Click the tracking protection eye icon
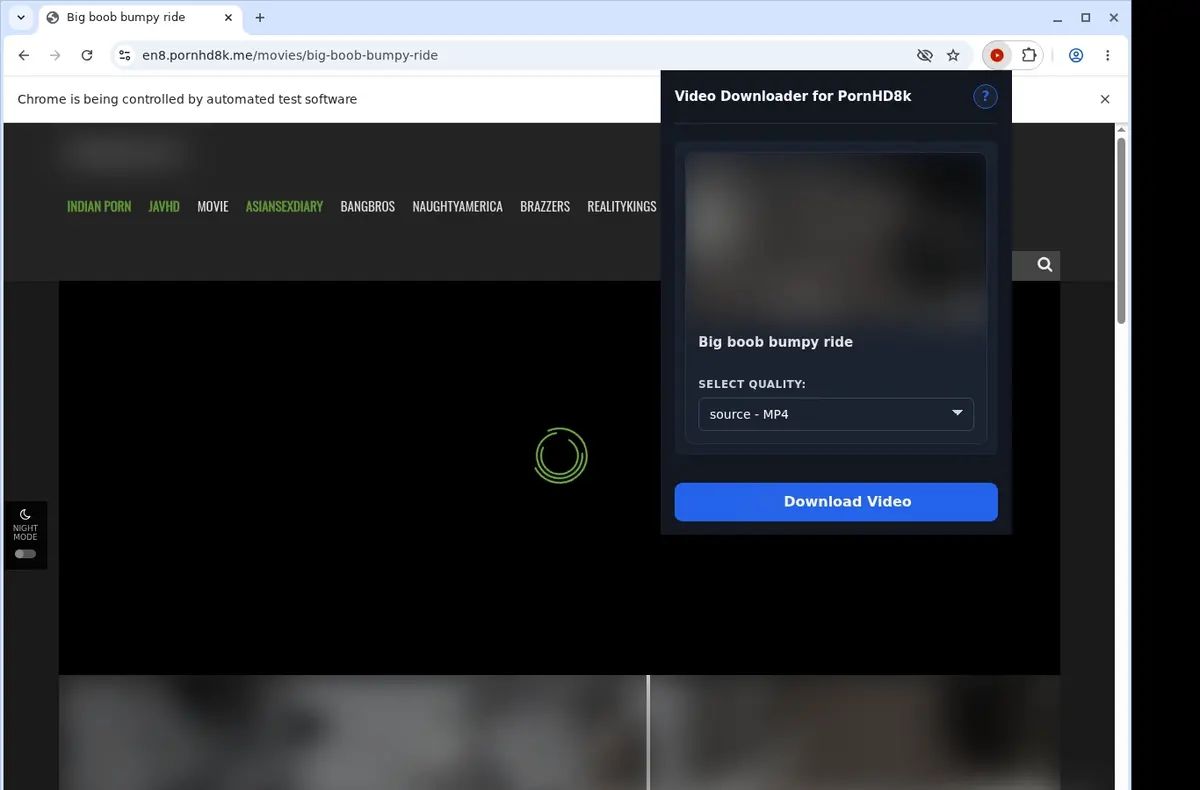The width and height of the screenshot is (1200, 790). pyautogui.click(x=925, y=56)
